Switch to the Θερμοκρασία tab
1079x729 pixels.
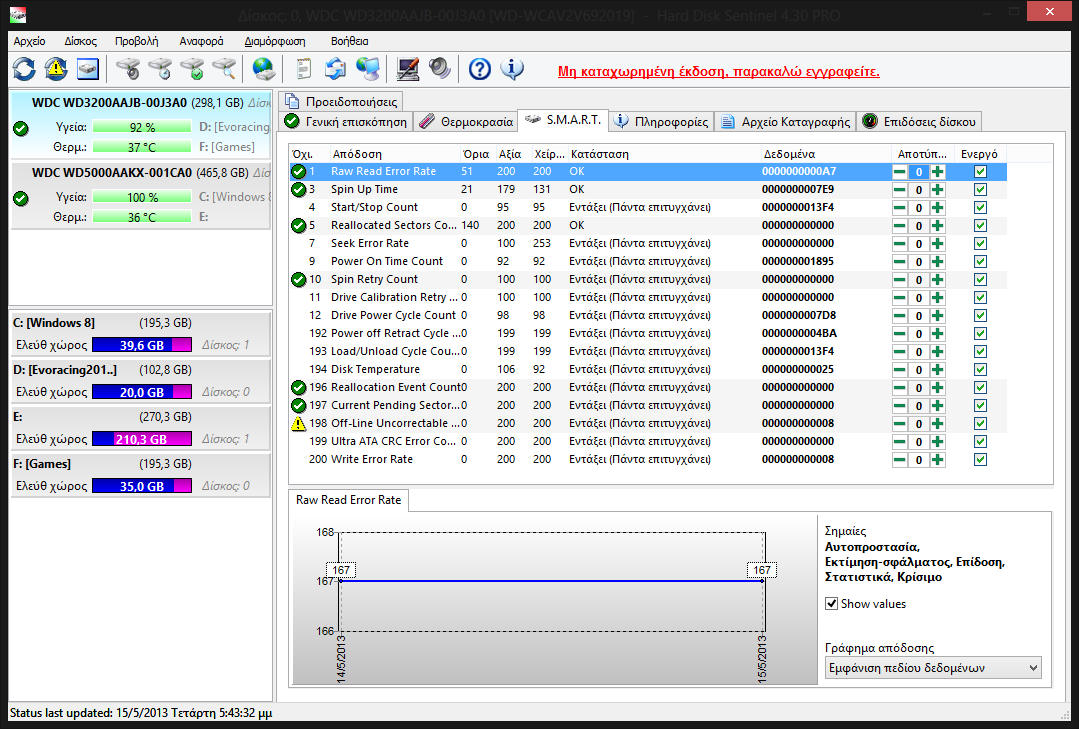click(x=466, y=122)
